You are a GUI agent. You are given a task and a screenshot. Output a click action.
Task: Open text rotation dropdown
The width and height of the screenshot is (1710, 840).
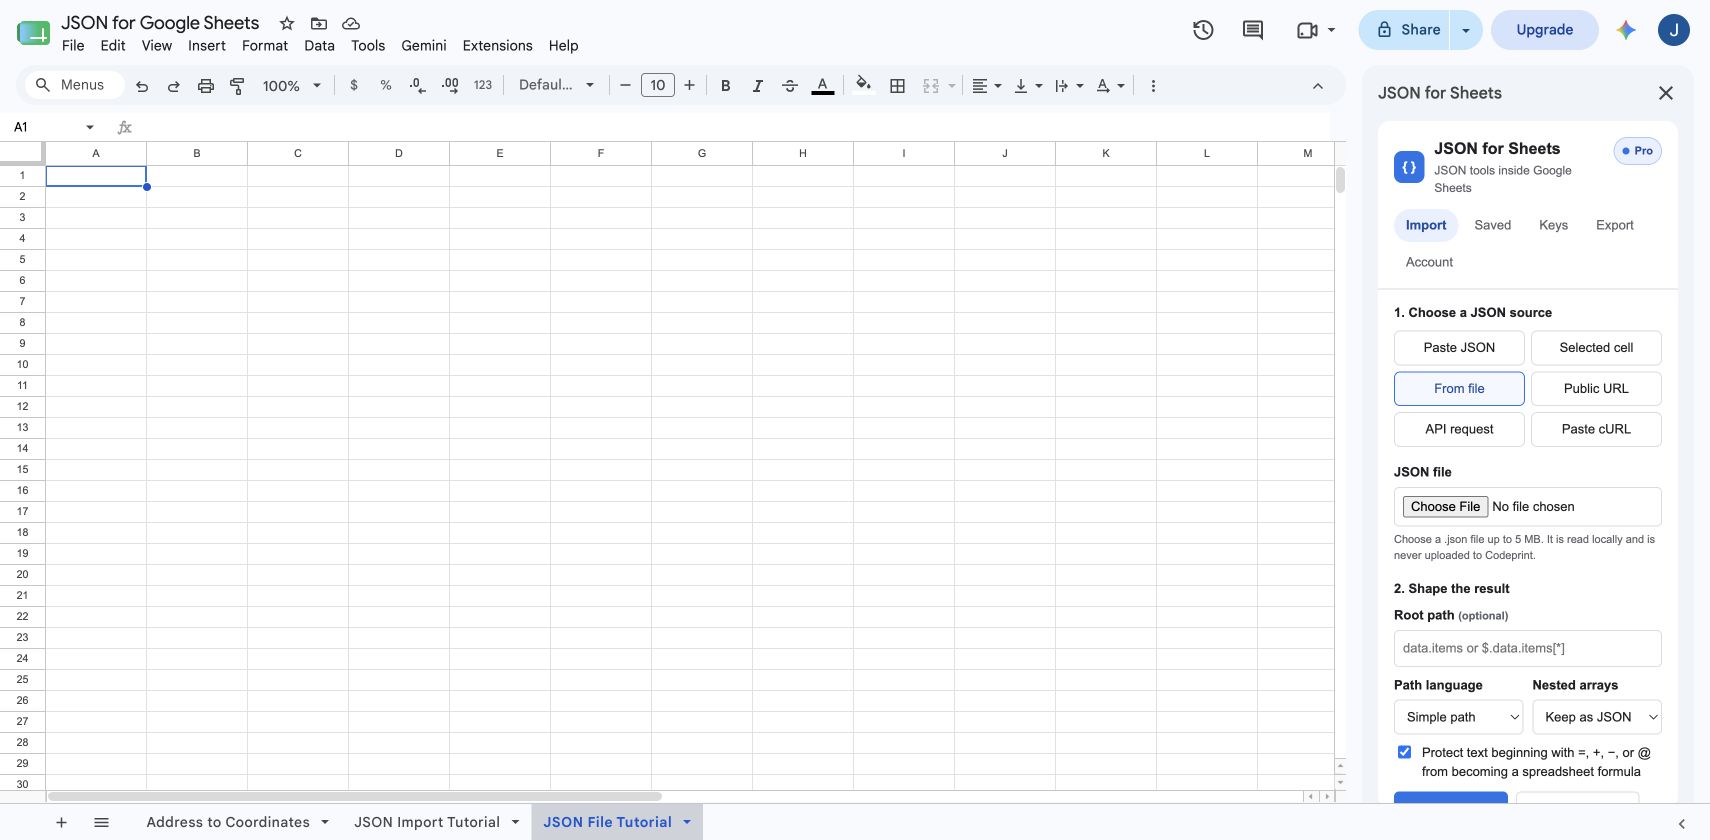1110,86
